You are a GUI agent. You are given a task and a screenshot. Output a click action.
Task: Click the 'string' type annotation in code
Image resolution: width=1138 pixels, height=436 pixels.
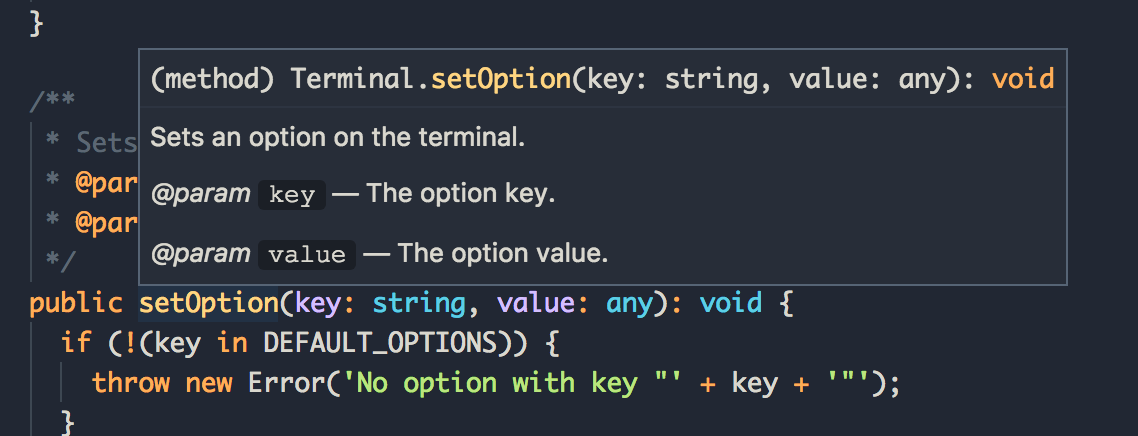[419, 303]
